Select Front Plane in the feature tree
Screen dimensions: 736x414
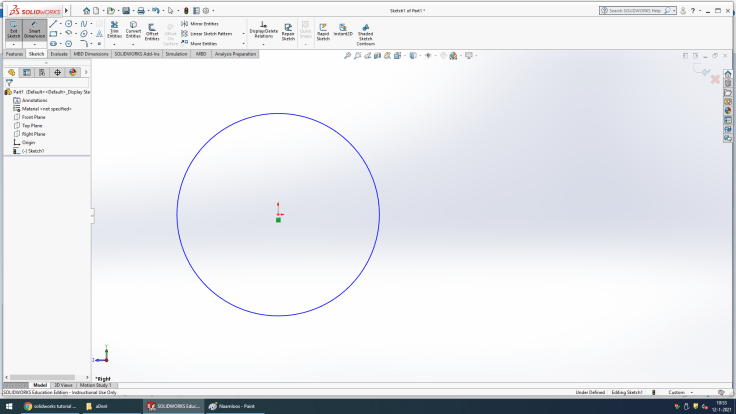click(33, 117)
